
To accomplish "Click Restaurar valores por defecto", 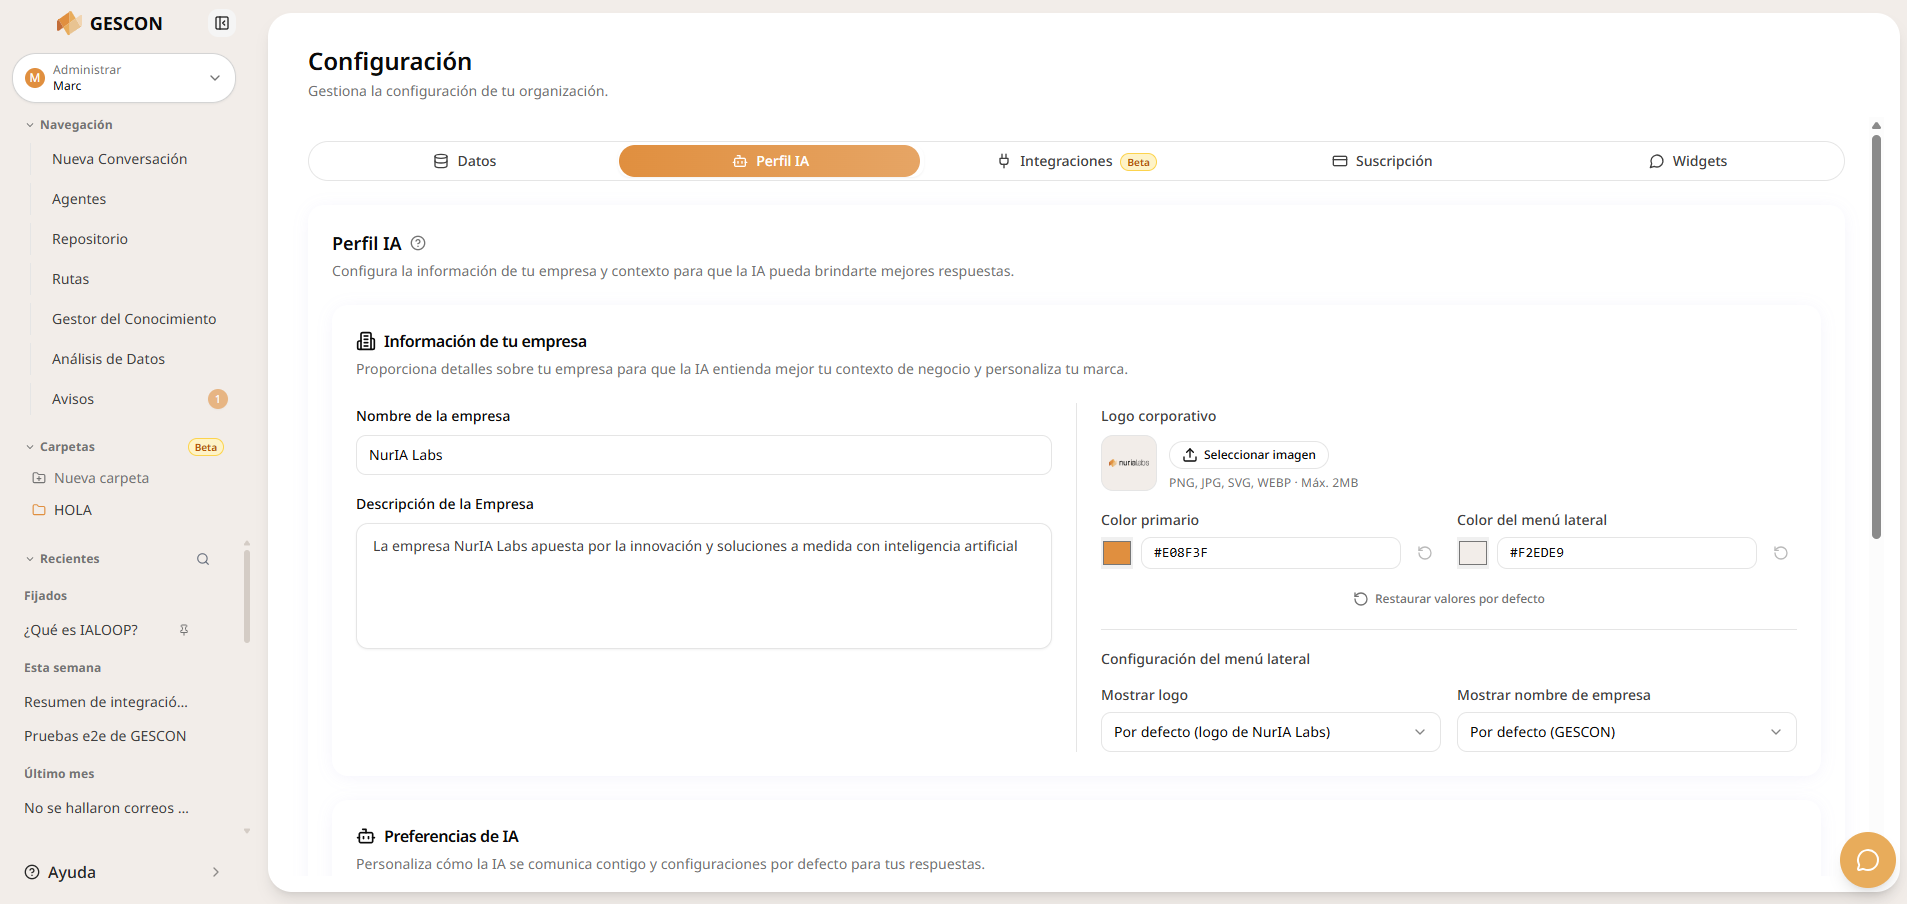I will (x=1449, y=599).
